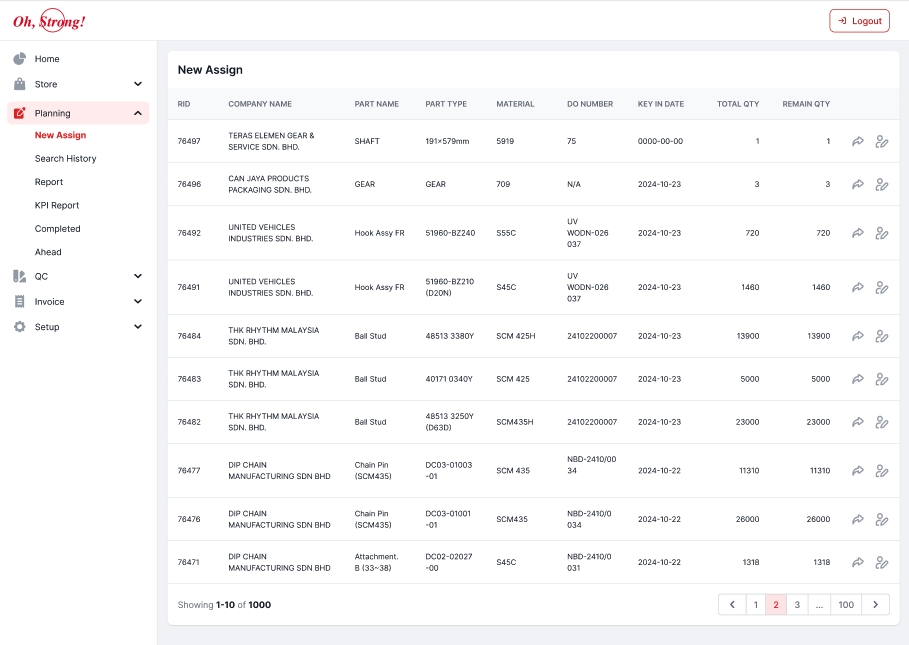The width and height of the screenshot is (909, 645).
Task: Collapse the Planning section chevron
Action: coord(138,114)
